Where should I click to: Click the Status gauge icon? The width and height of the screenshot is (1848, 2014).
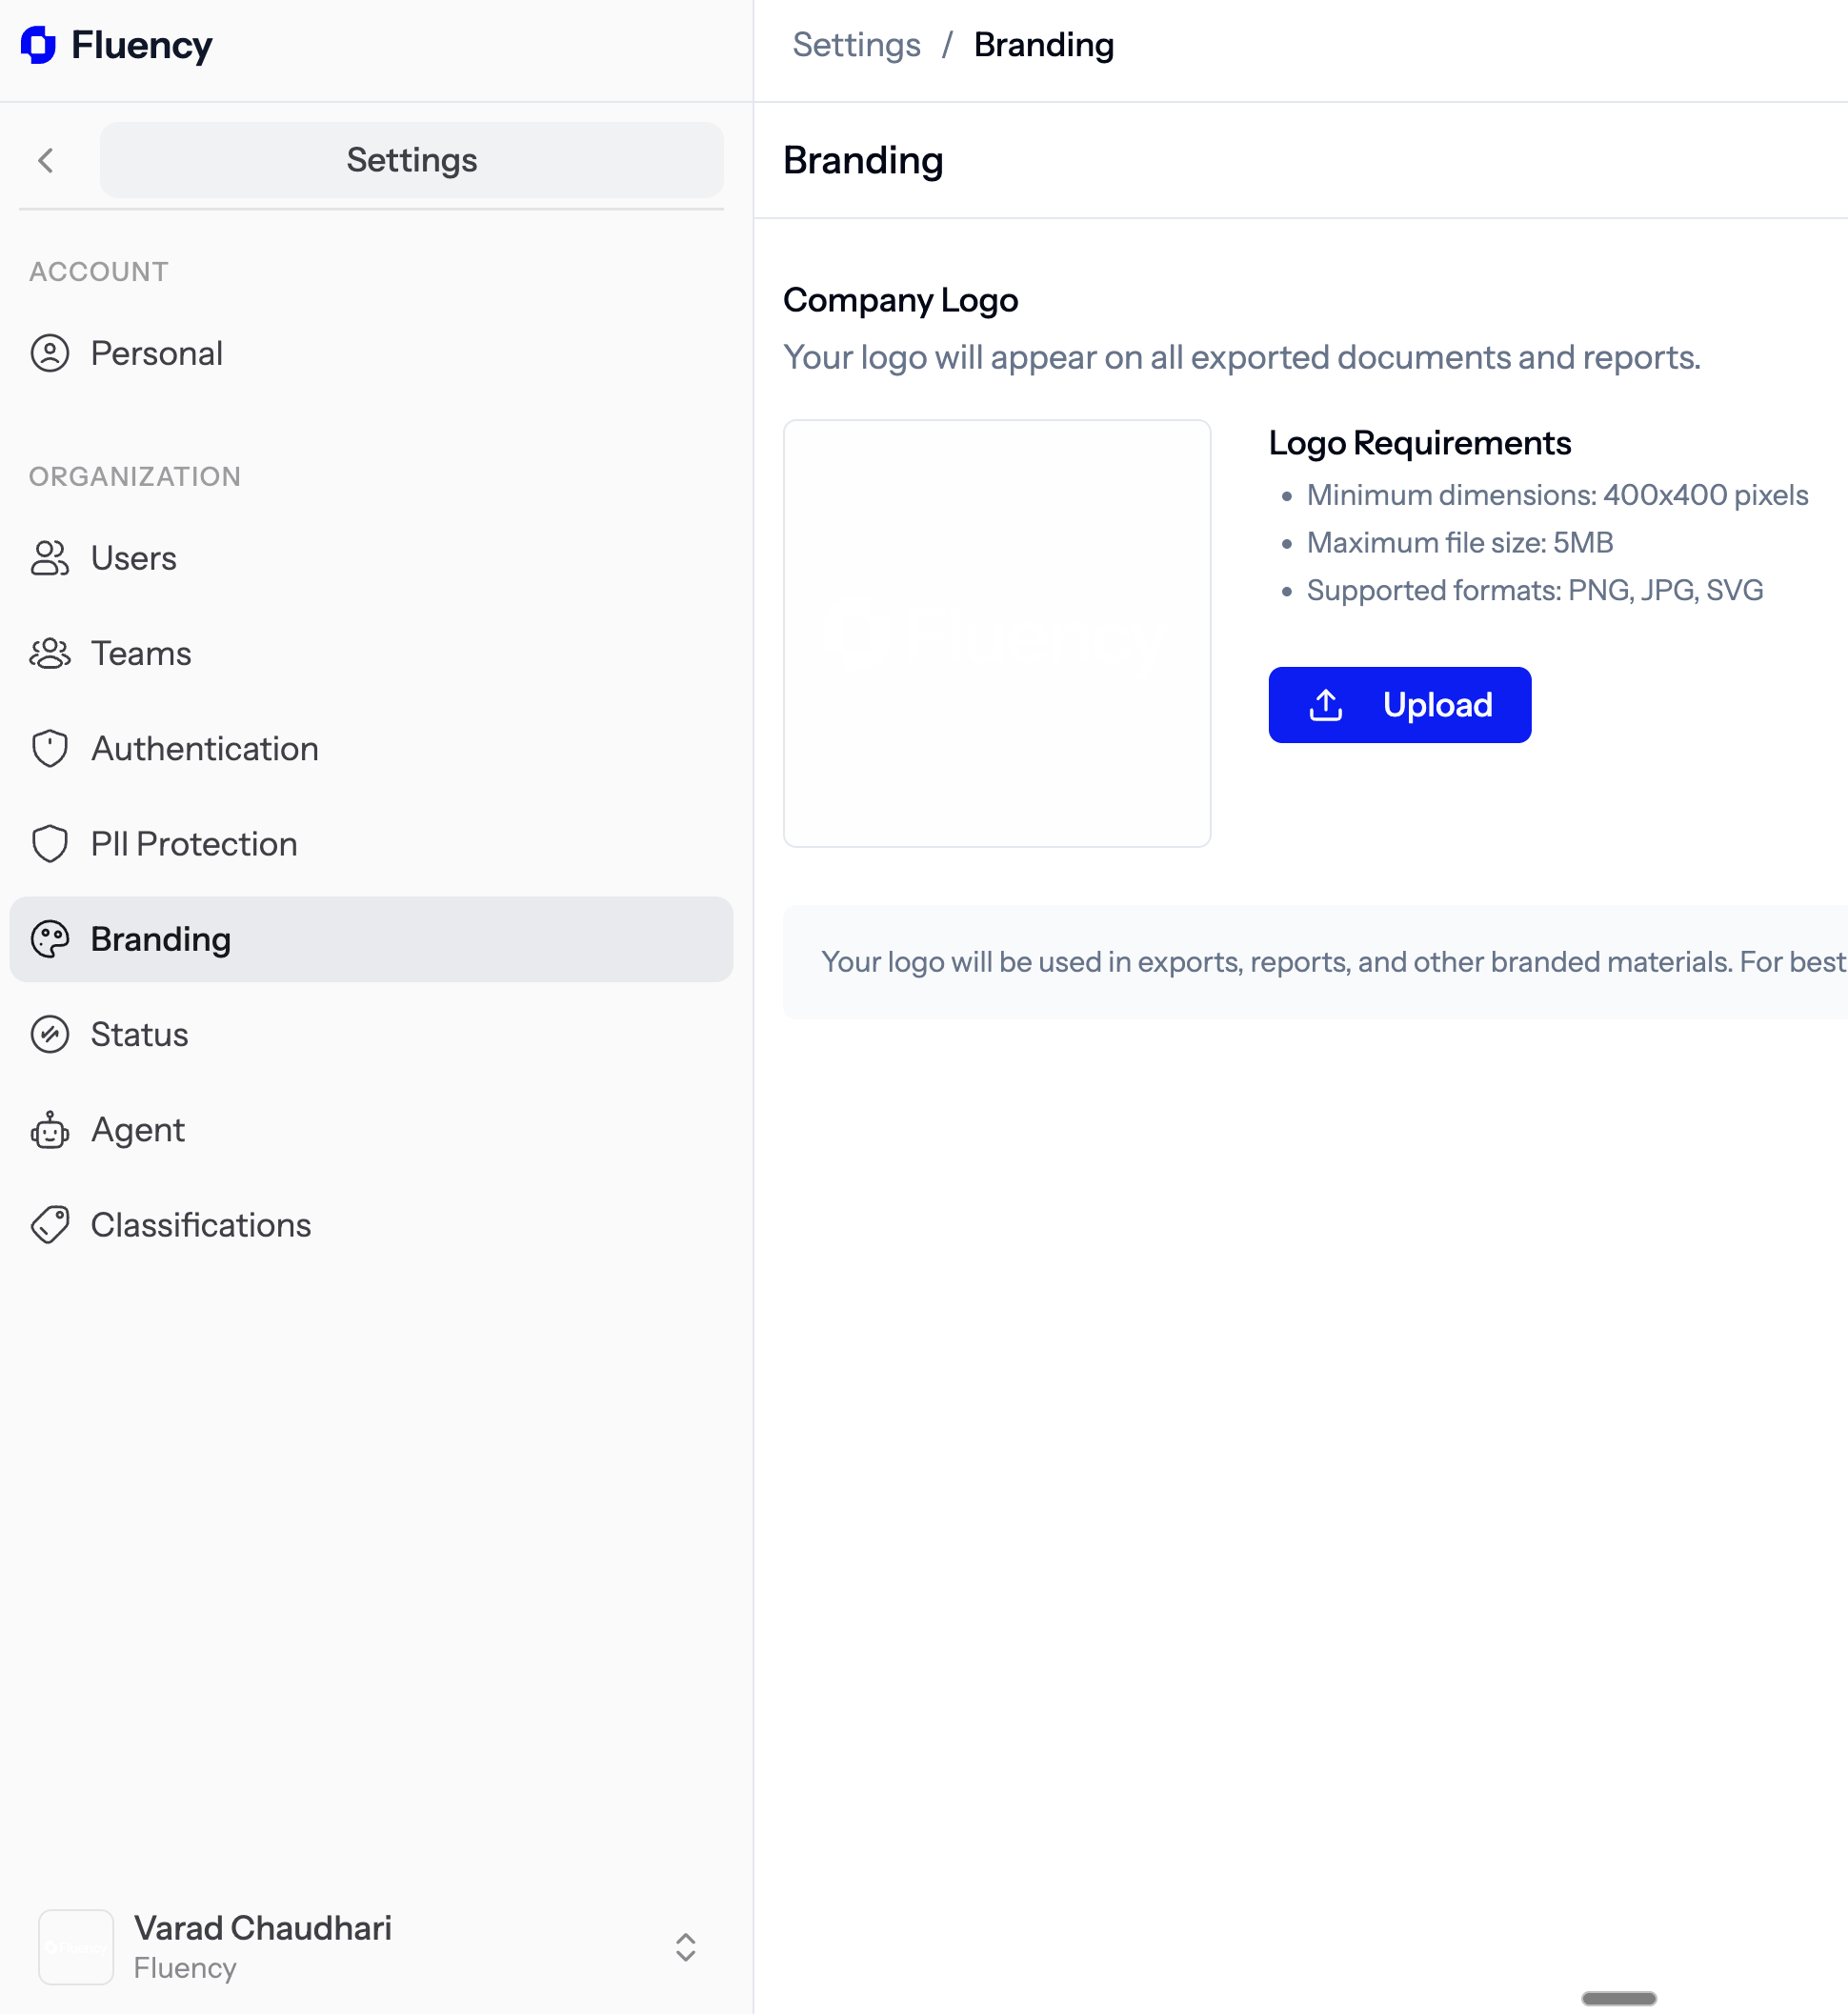point(50,1034)
